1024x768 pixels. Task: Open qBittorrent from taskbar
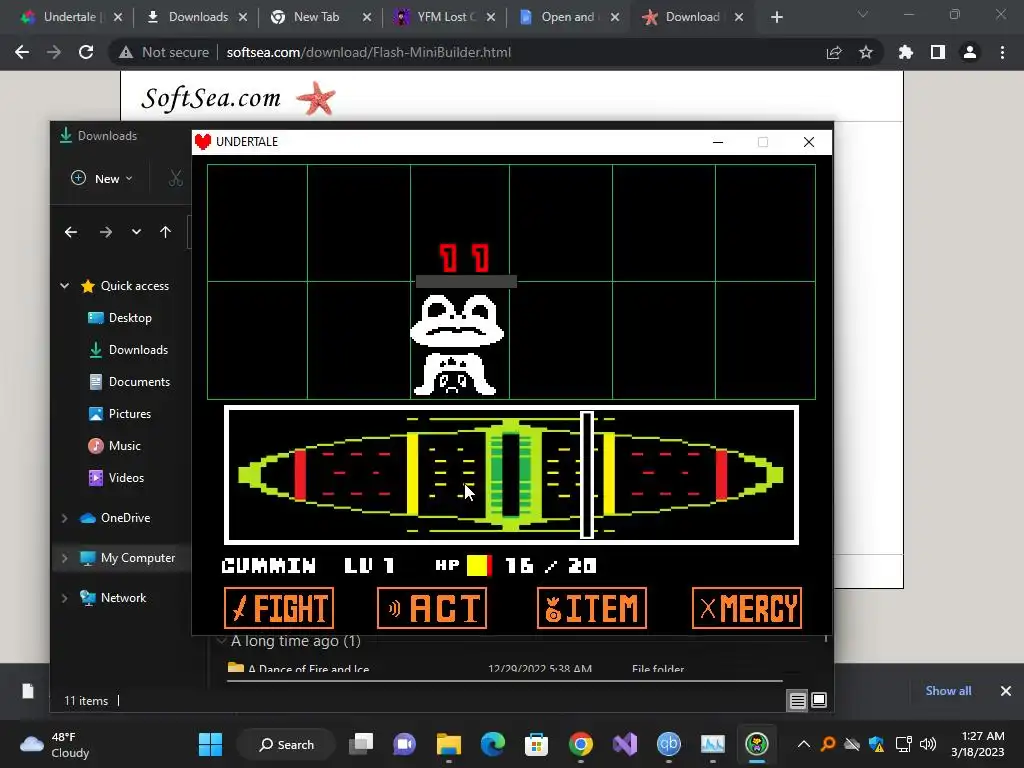[669, 744]
